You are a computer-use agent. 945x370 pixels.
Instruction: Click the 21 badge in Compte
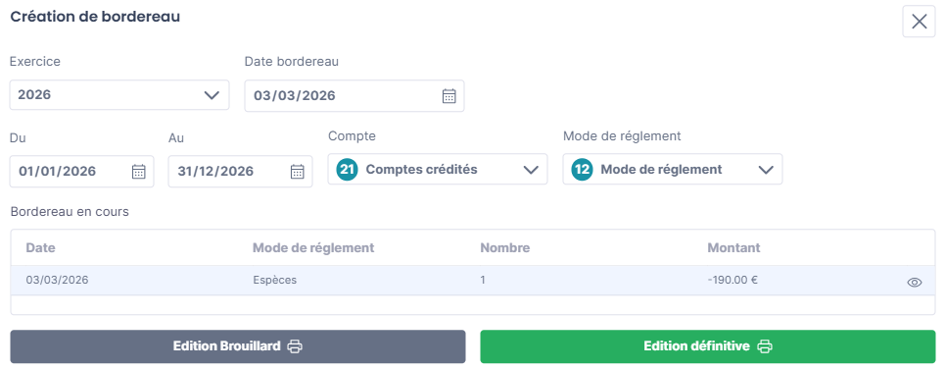[x=347, y=169]
